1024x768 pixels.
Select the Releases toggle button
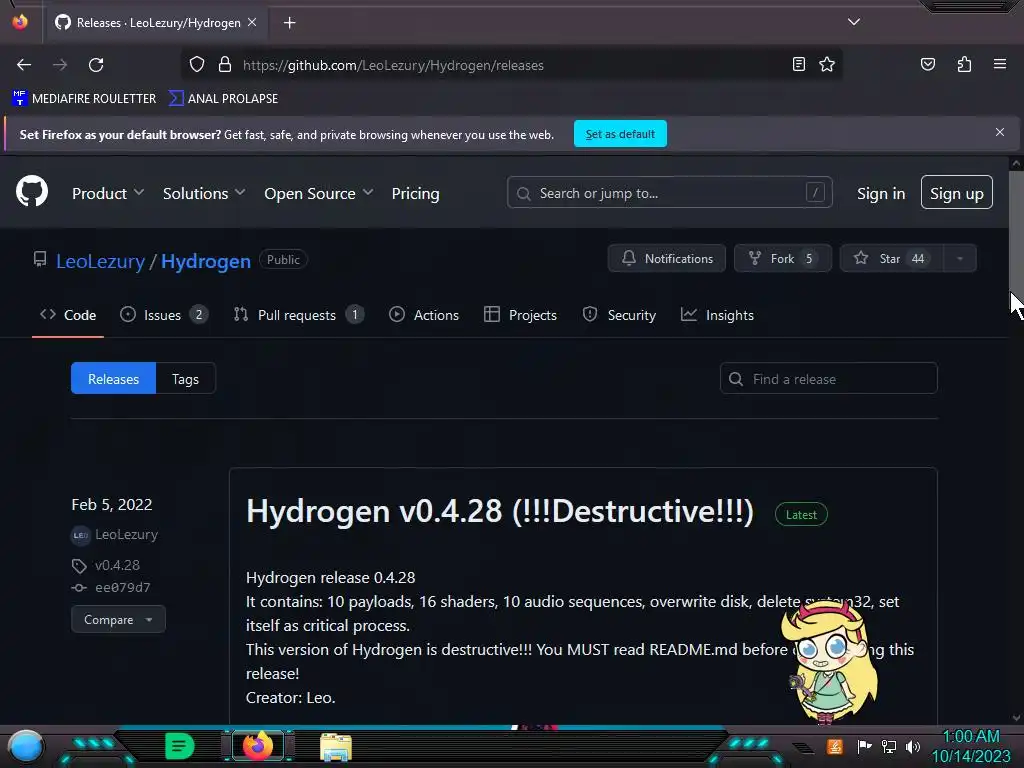114,379
